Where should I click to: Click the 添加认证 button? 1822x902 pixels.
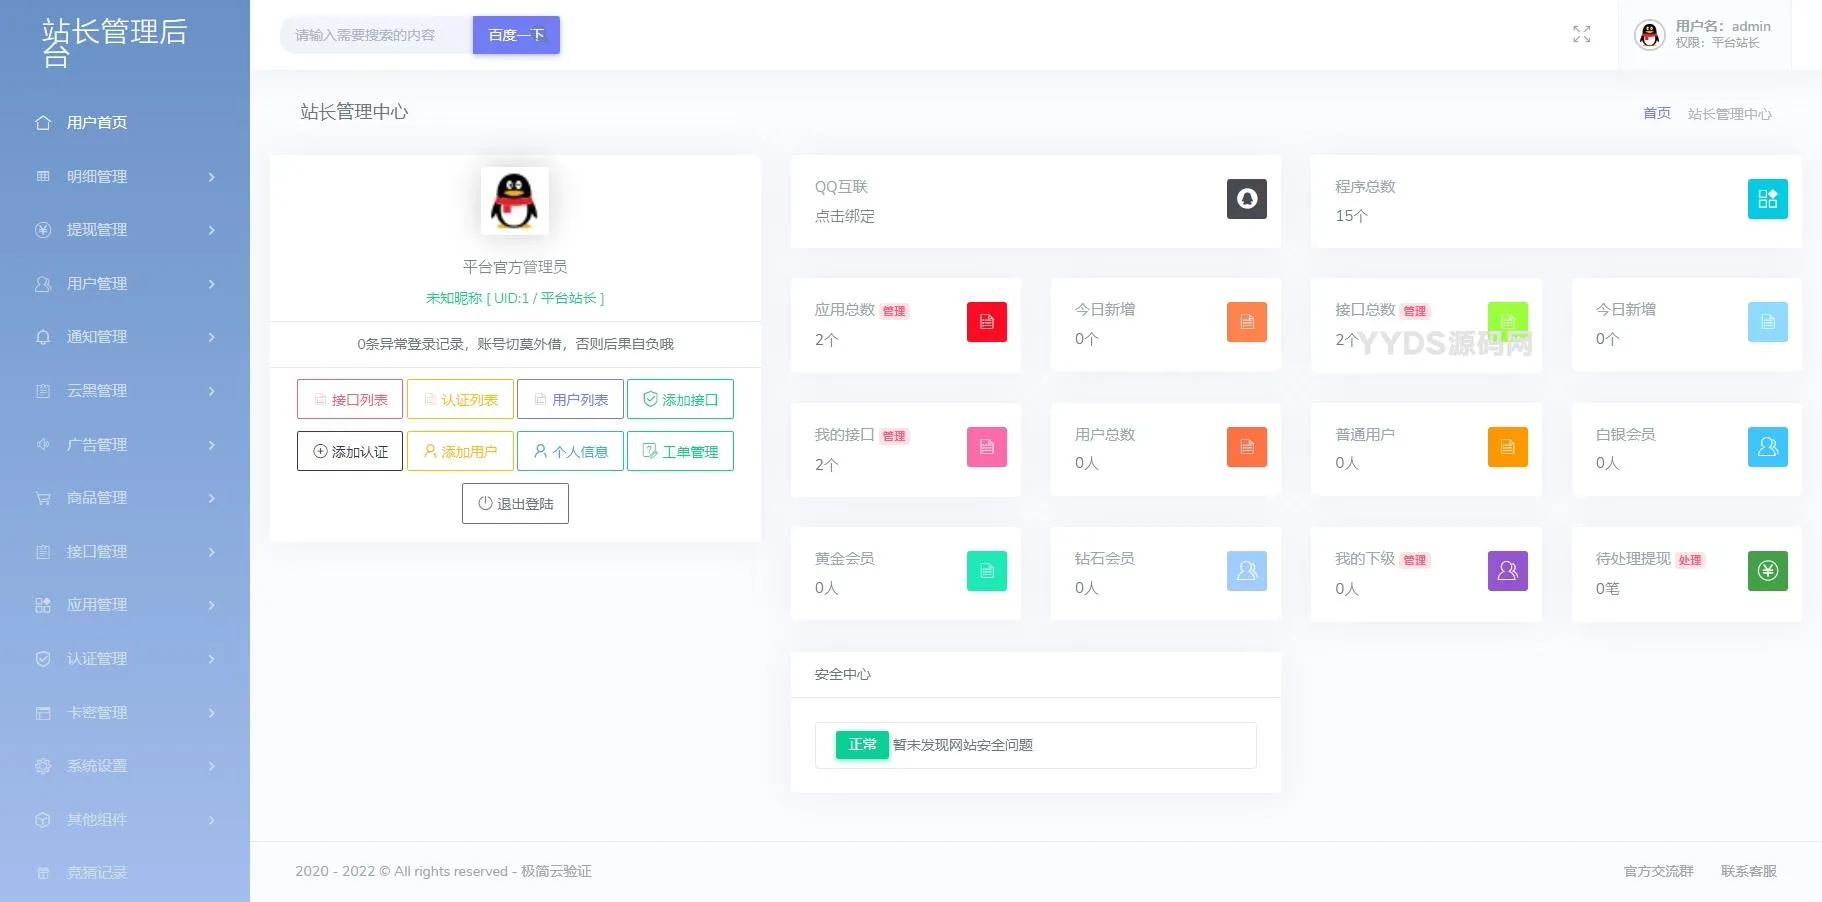pyautogui.click(x=350, y=451)
